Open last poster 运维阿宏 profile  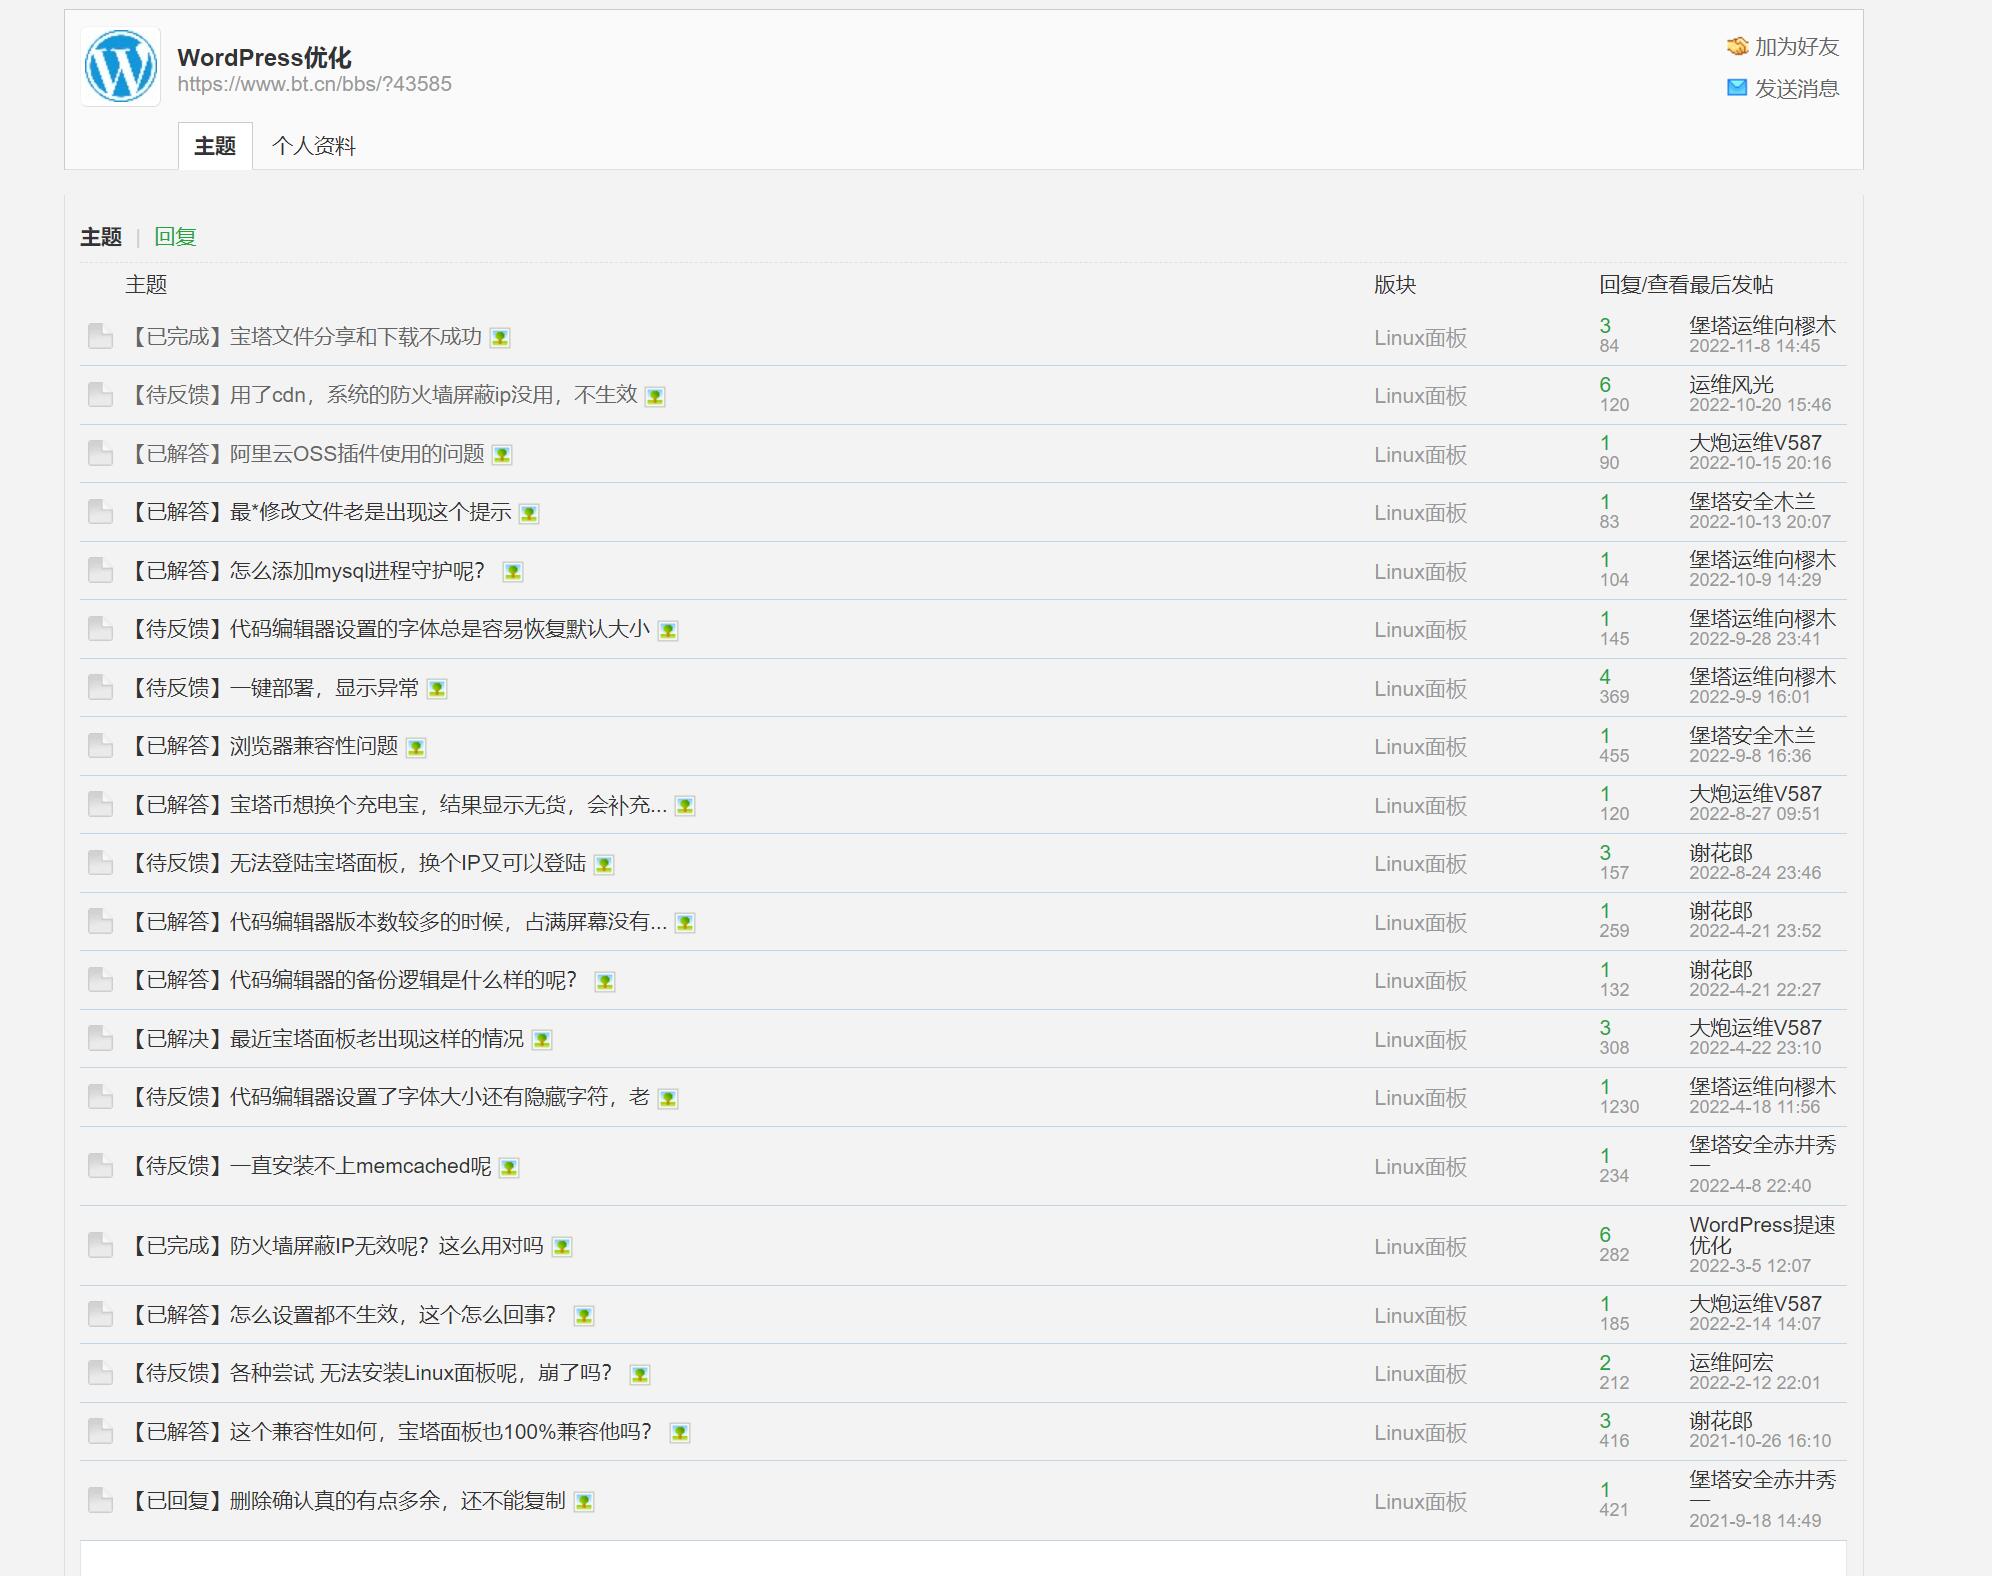(1731, 1362)
